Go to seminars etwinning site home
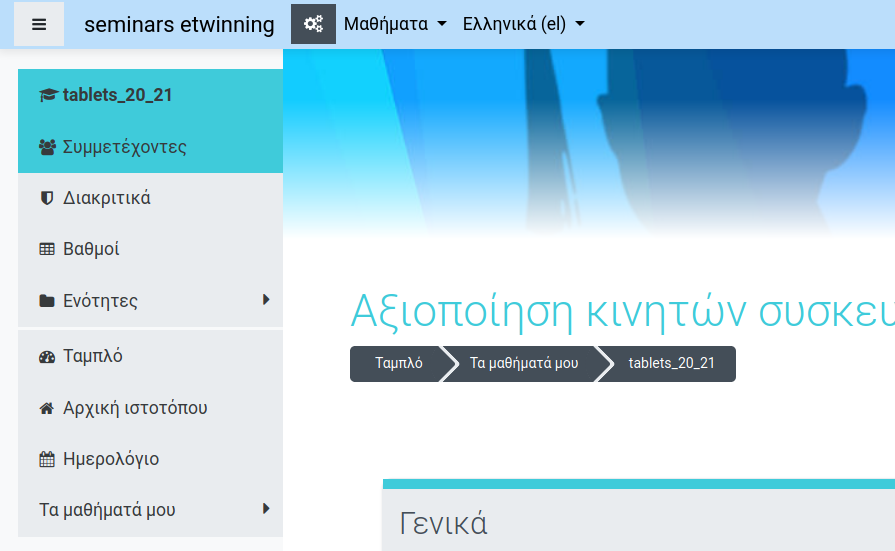Screen dimensions: 895x551 click(x=179, y=24)
